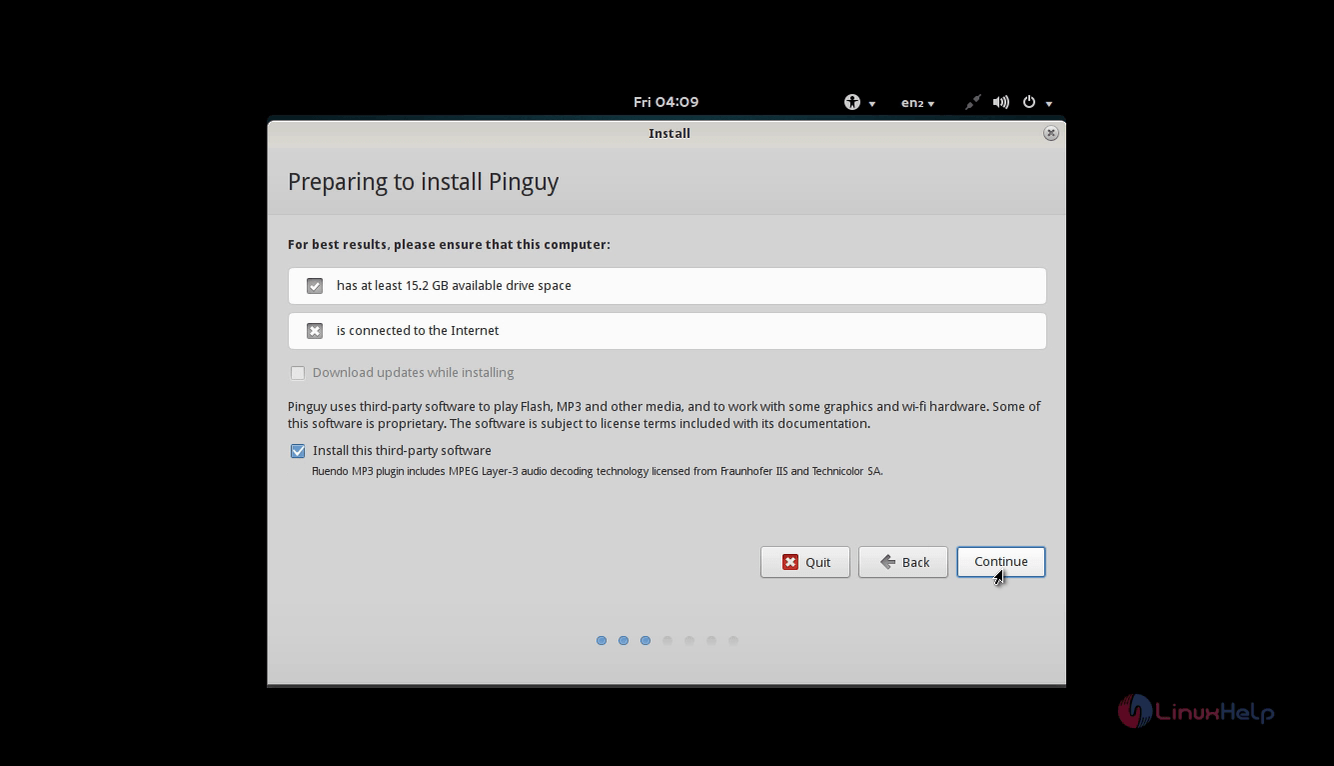Expand the accessibility menu arrow
The image size is (1334, 766).
[x=872, y=103]
